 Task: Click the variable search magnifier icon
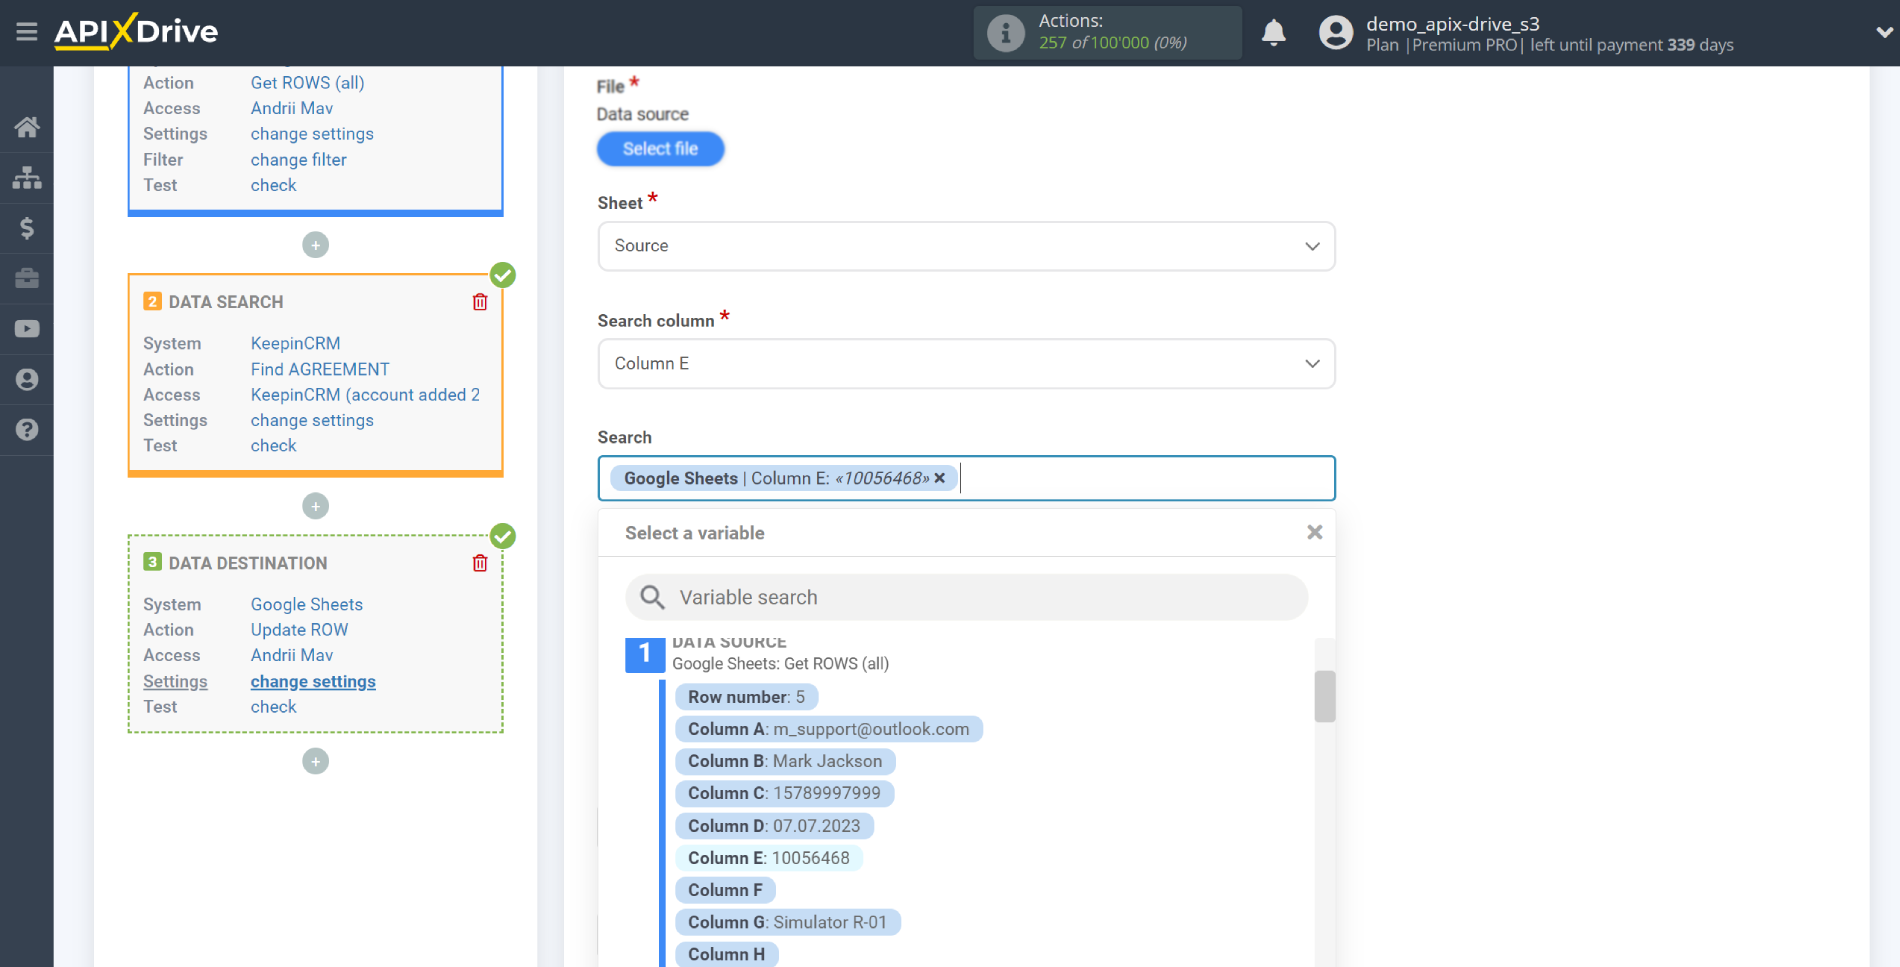(652, 597)
